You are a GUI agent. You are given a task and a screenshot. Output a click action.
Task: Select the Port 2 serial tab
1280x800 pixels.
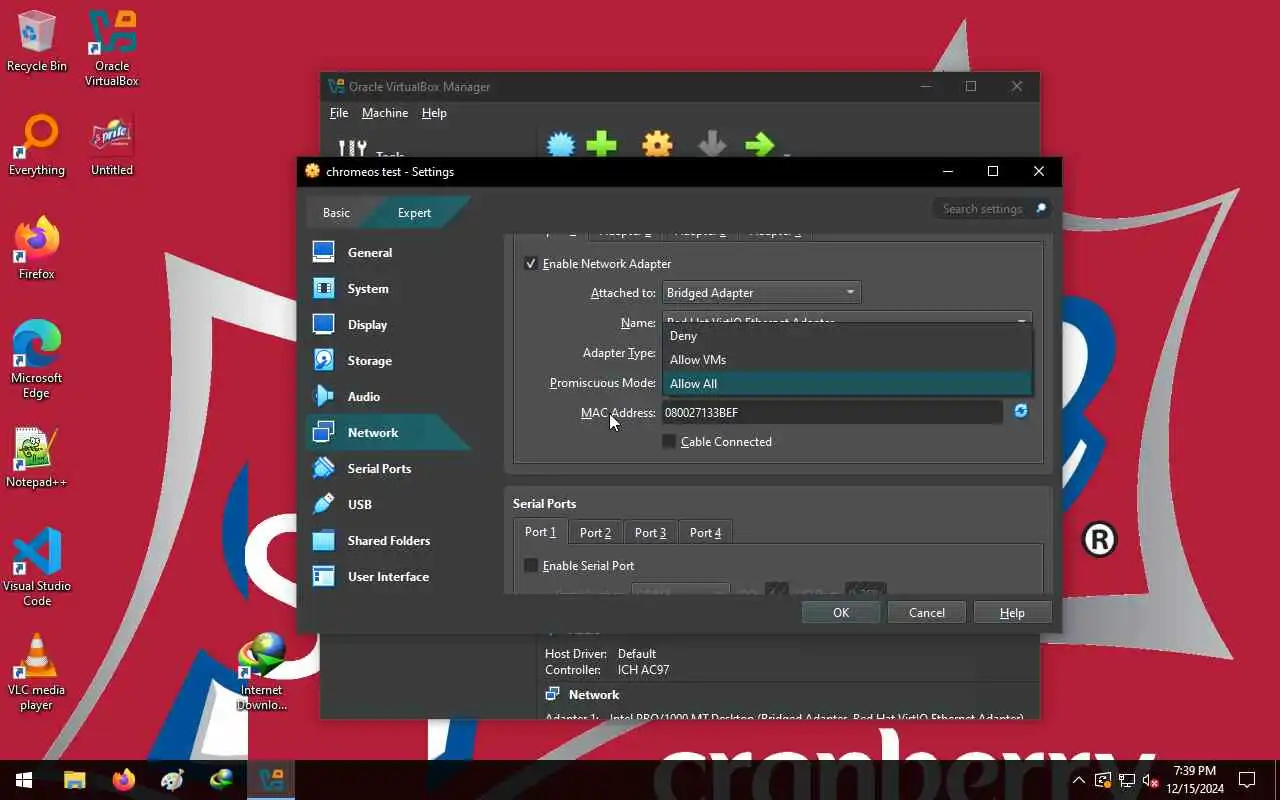click(595, 533)
